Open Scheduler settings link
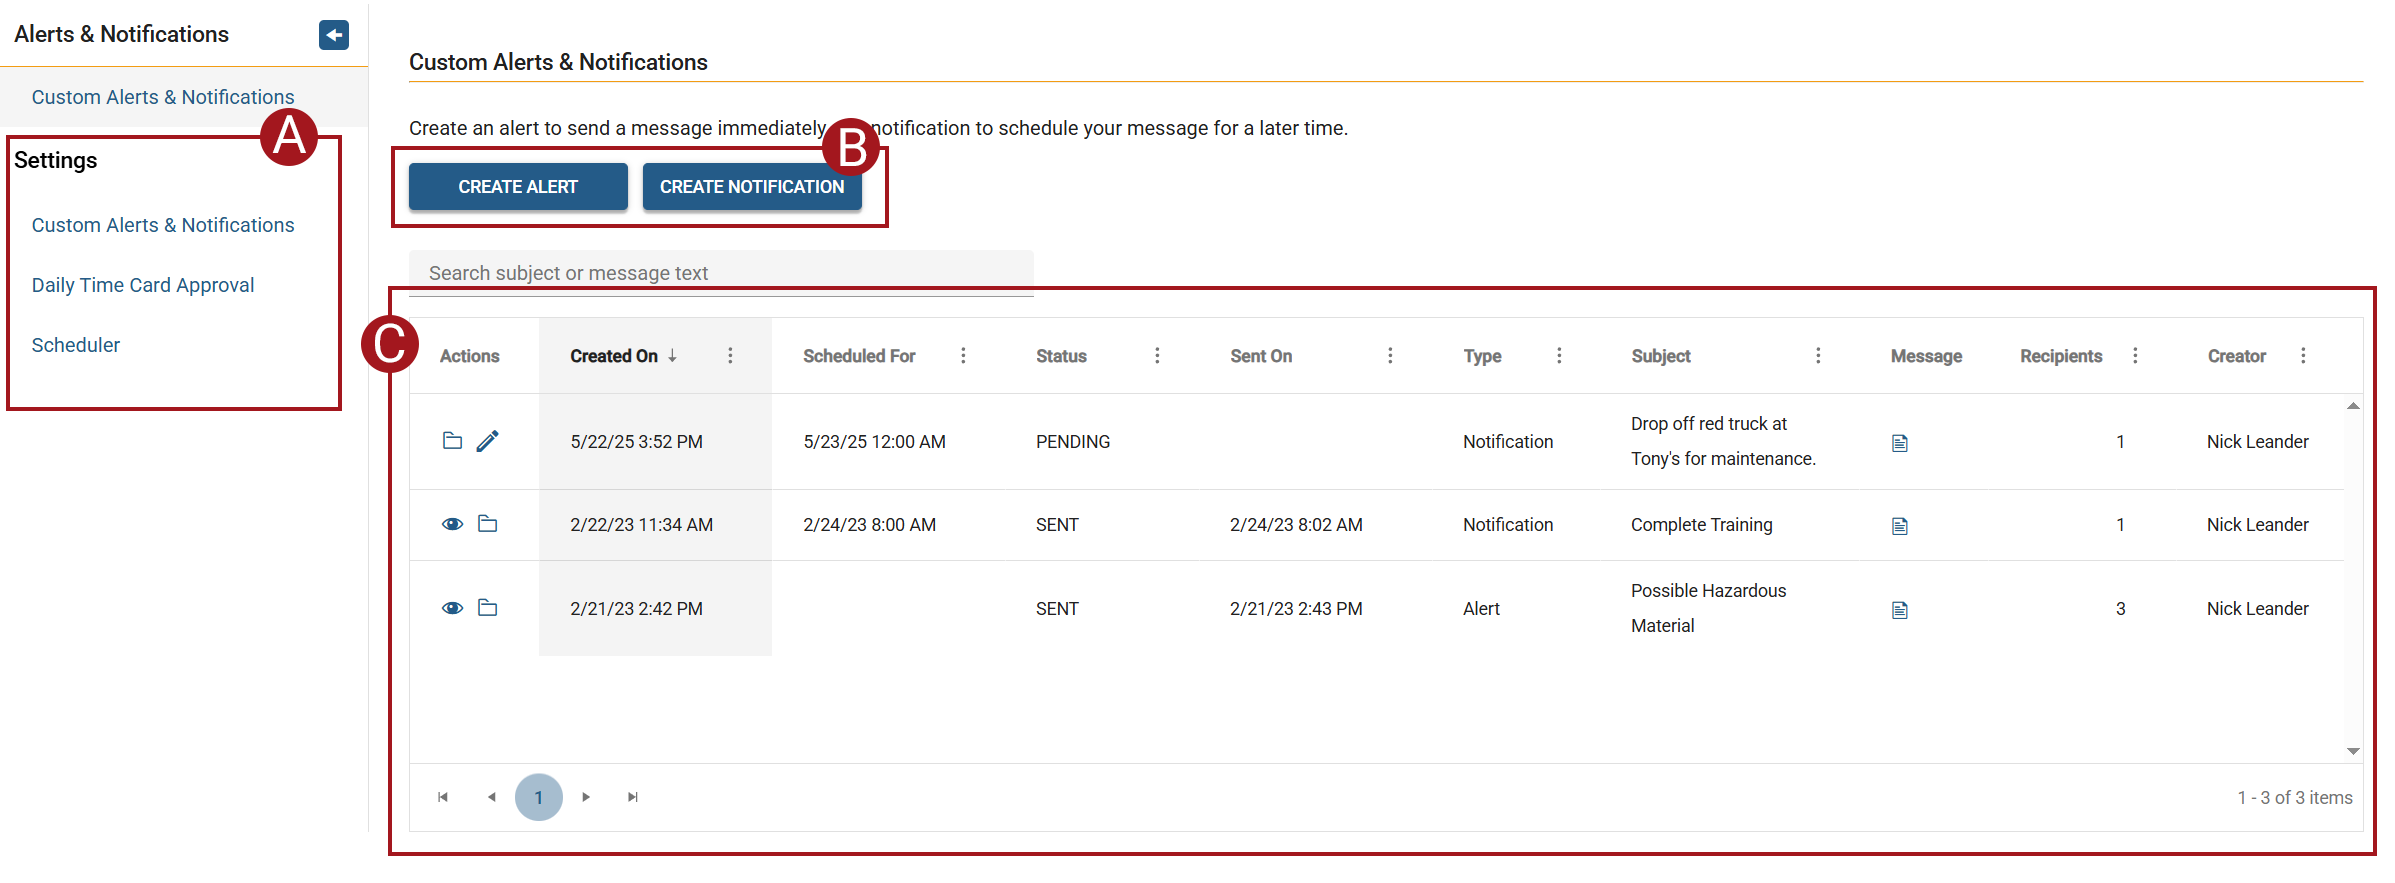The width and height of the screenshot is (2395, 883). (76, 345)
